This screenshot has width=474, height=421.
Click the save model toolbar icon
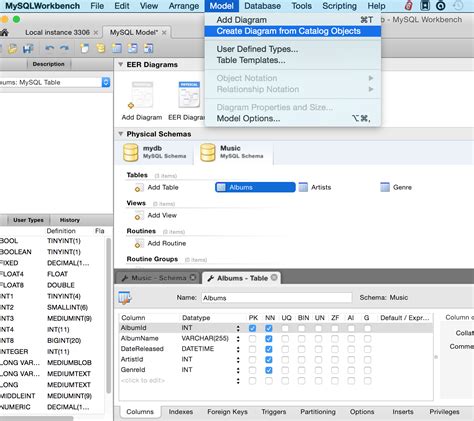[x=28, y=49]
